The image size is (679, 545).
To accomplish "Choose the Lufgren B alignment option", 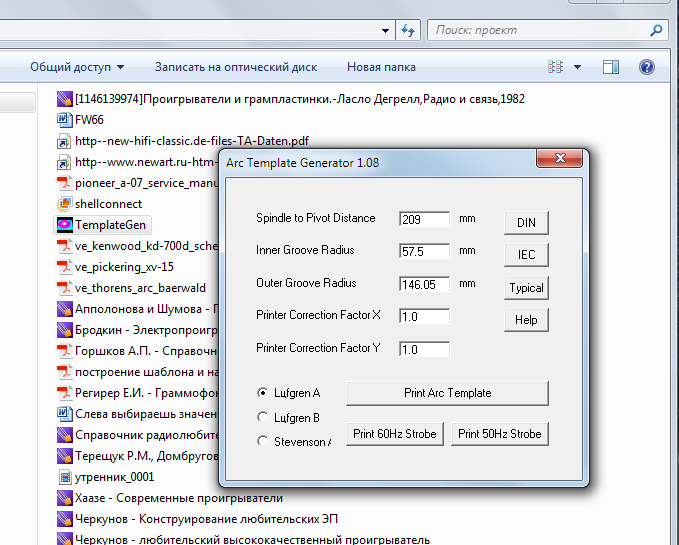I will pos(263,417).
